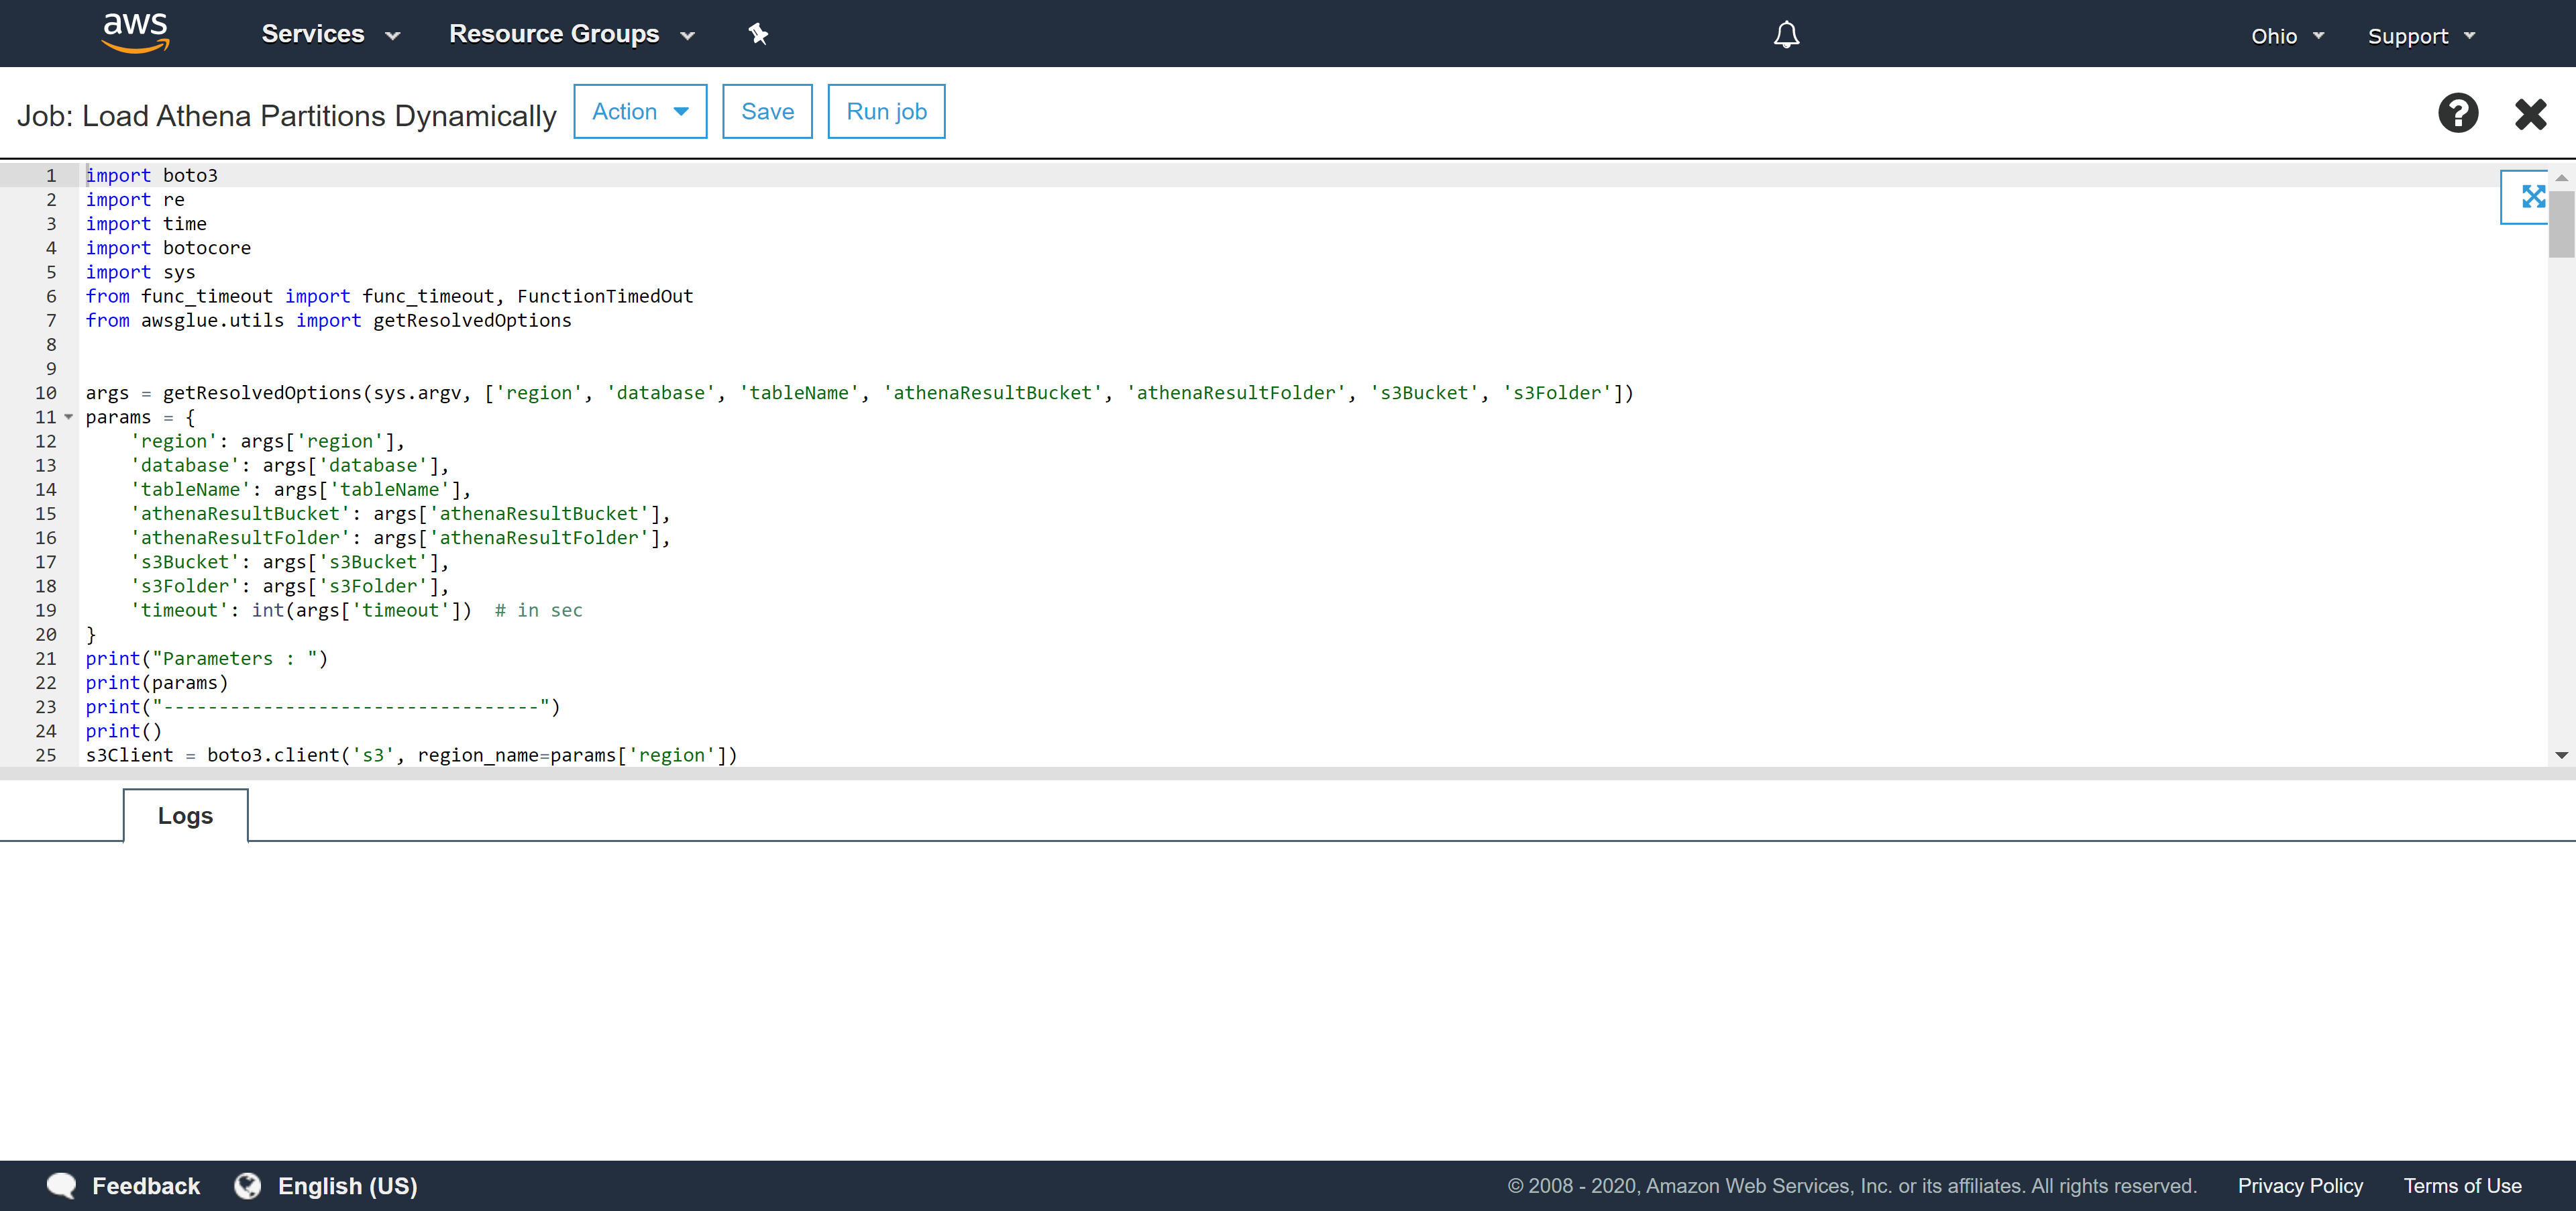This screenshot has width=2576, height=1211.
Task: Open the Terms of Use link
Action: 2462,1185
